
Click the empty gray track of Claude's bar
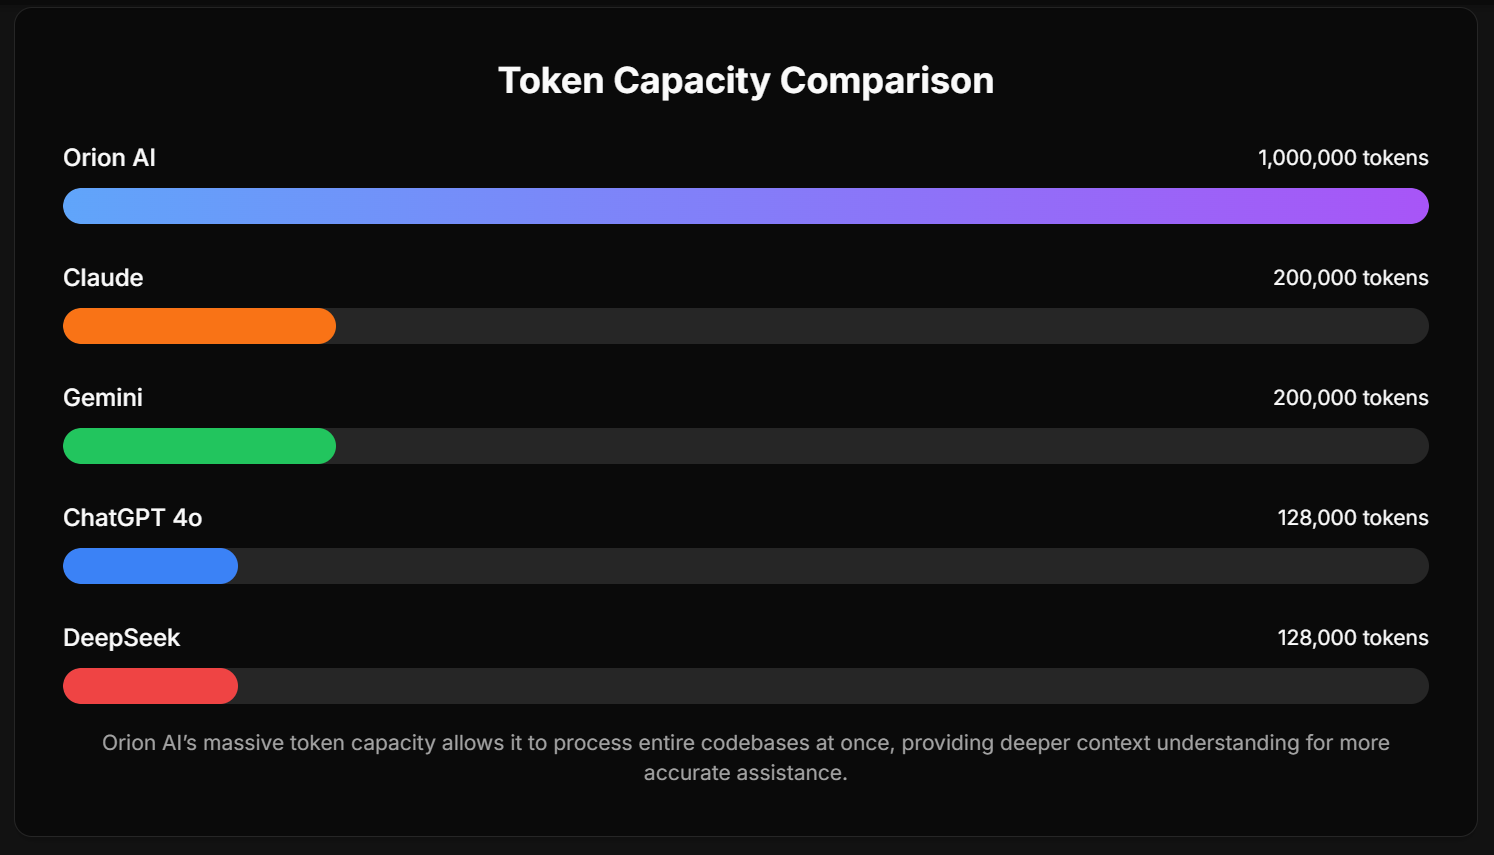click(880, 326)
